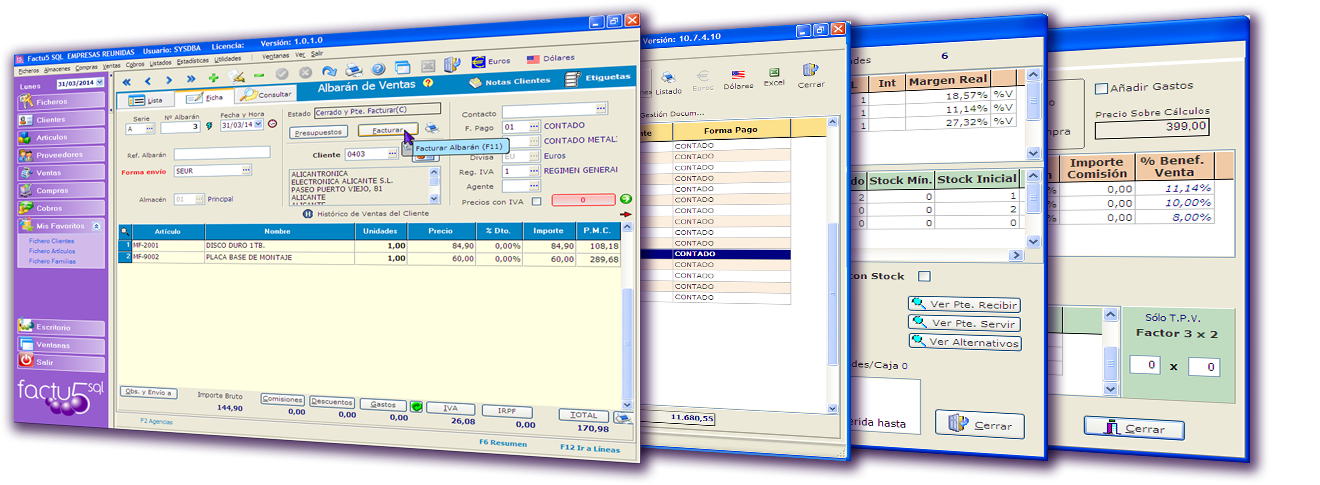Click green arrow icon beside Precios con IVA

click(626, 199)
